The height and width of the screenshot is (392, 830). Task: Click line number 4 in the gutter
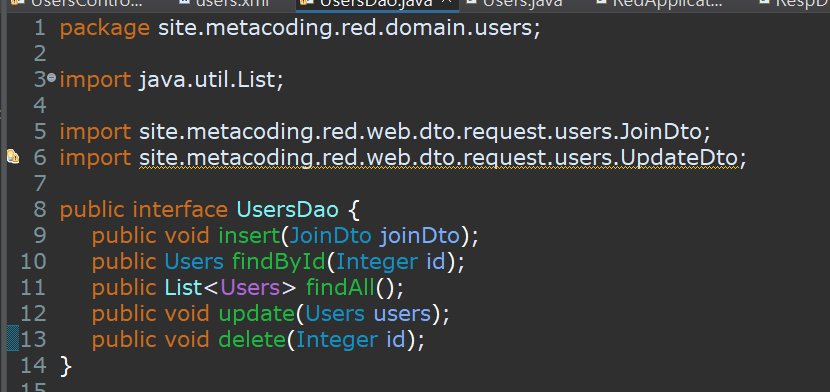pyautogui.click(x=40, y=106)
